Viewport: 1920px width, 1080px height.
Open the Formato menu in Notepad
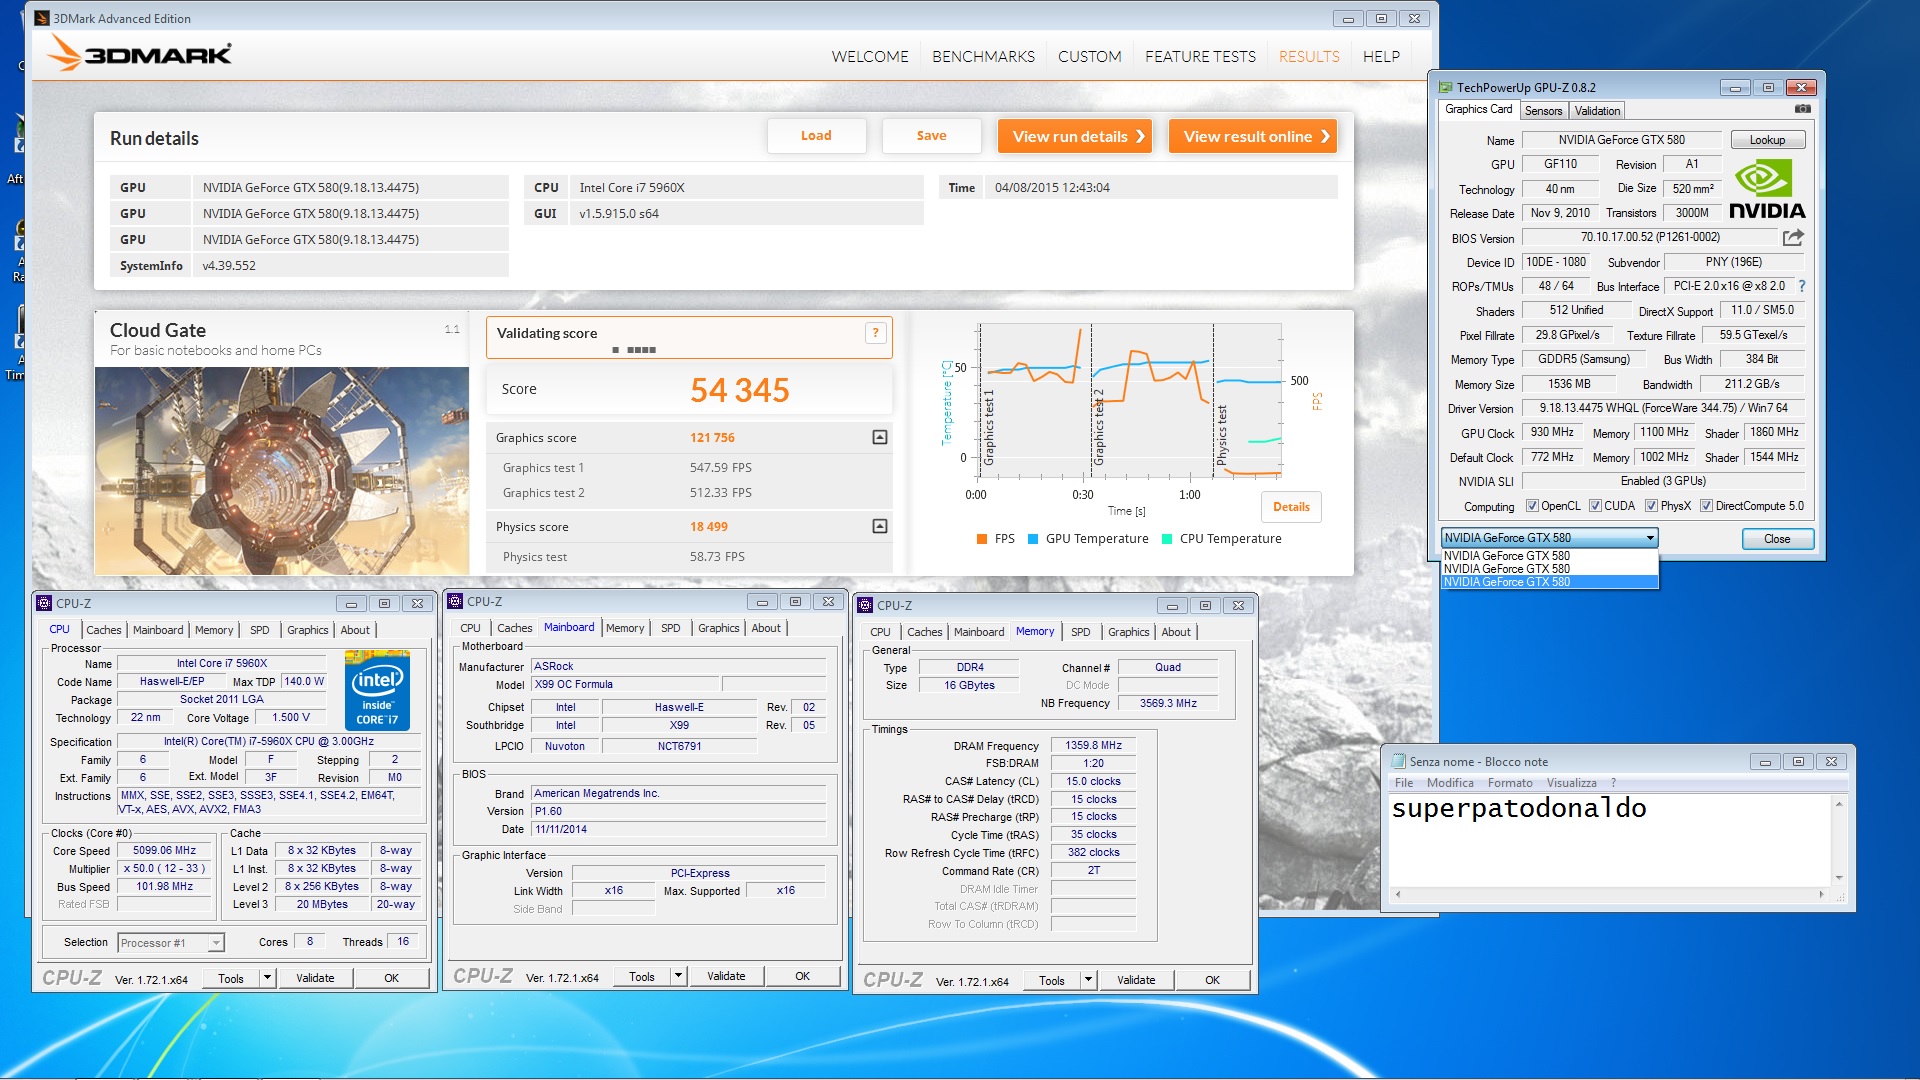click(x=1509, y=783)
